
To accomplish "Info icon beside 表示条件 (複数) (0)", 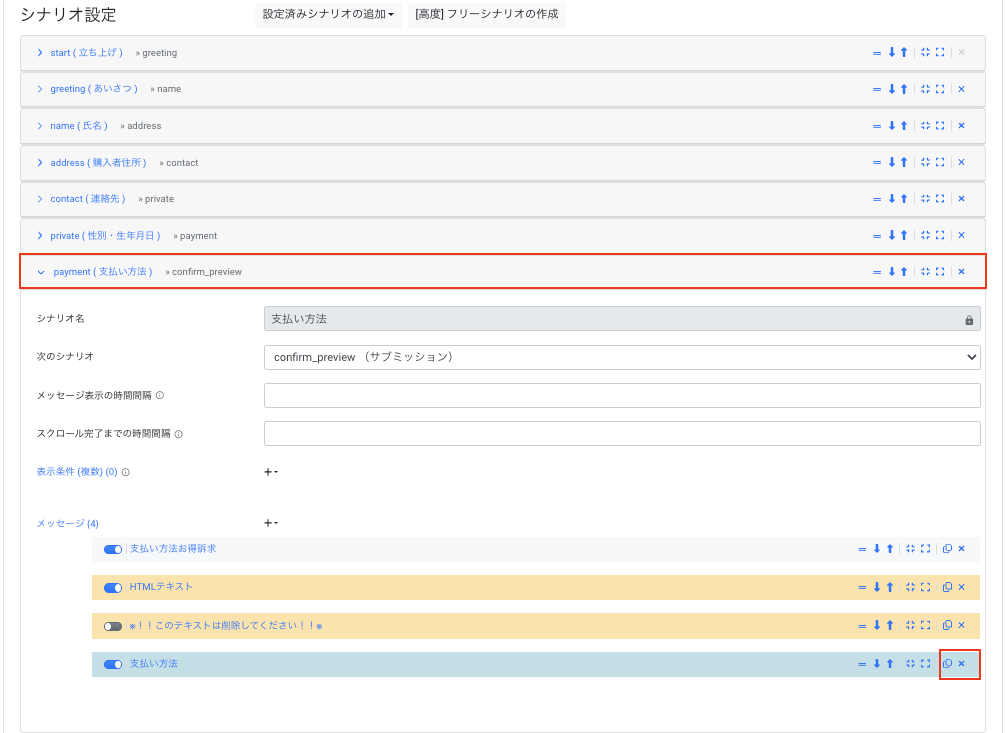I will [x=126, y=472].
